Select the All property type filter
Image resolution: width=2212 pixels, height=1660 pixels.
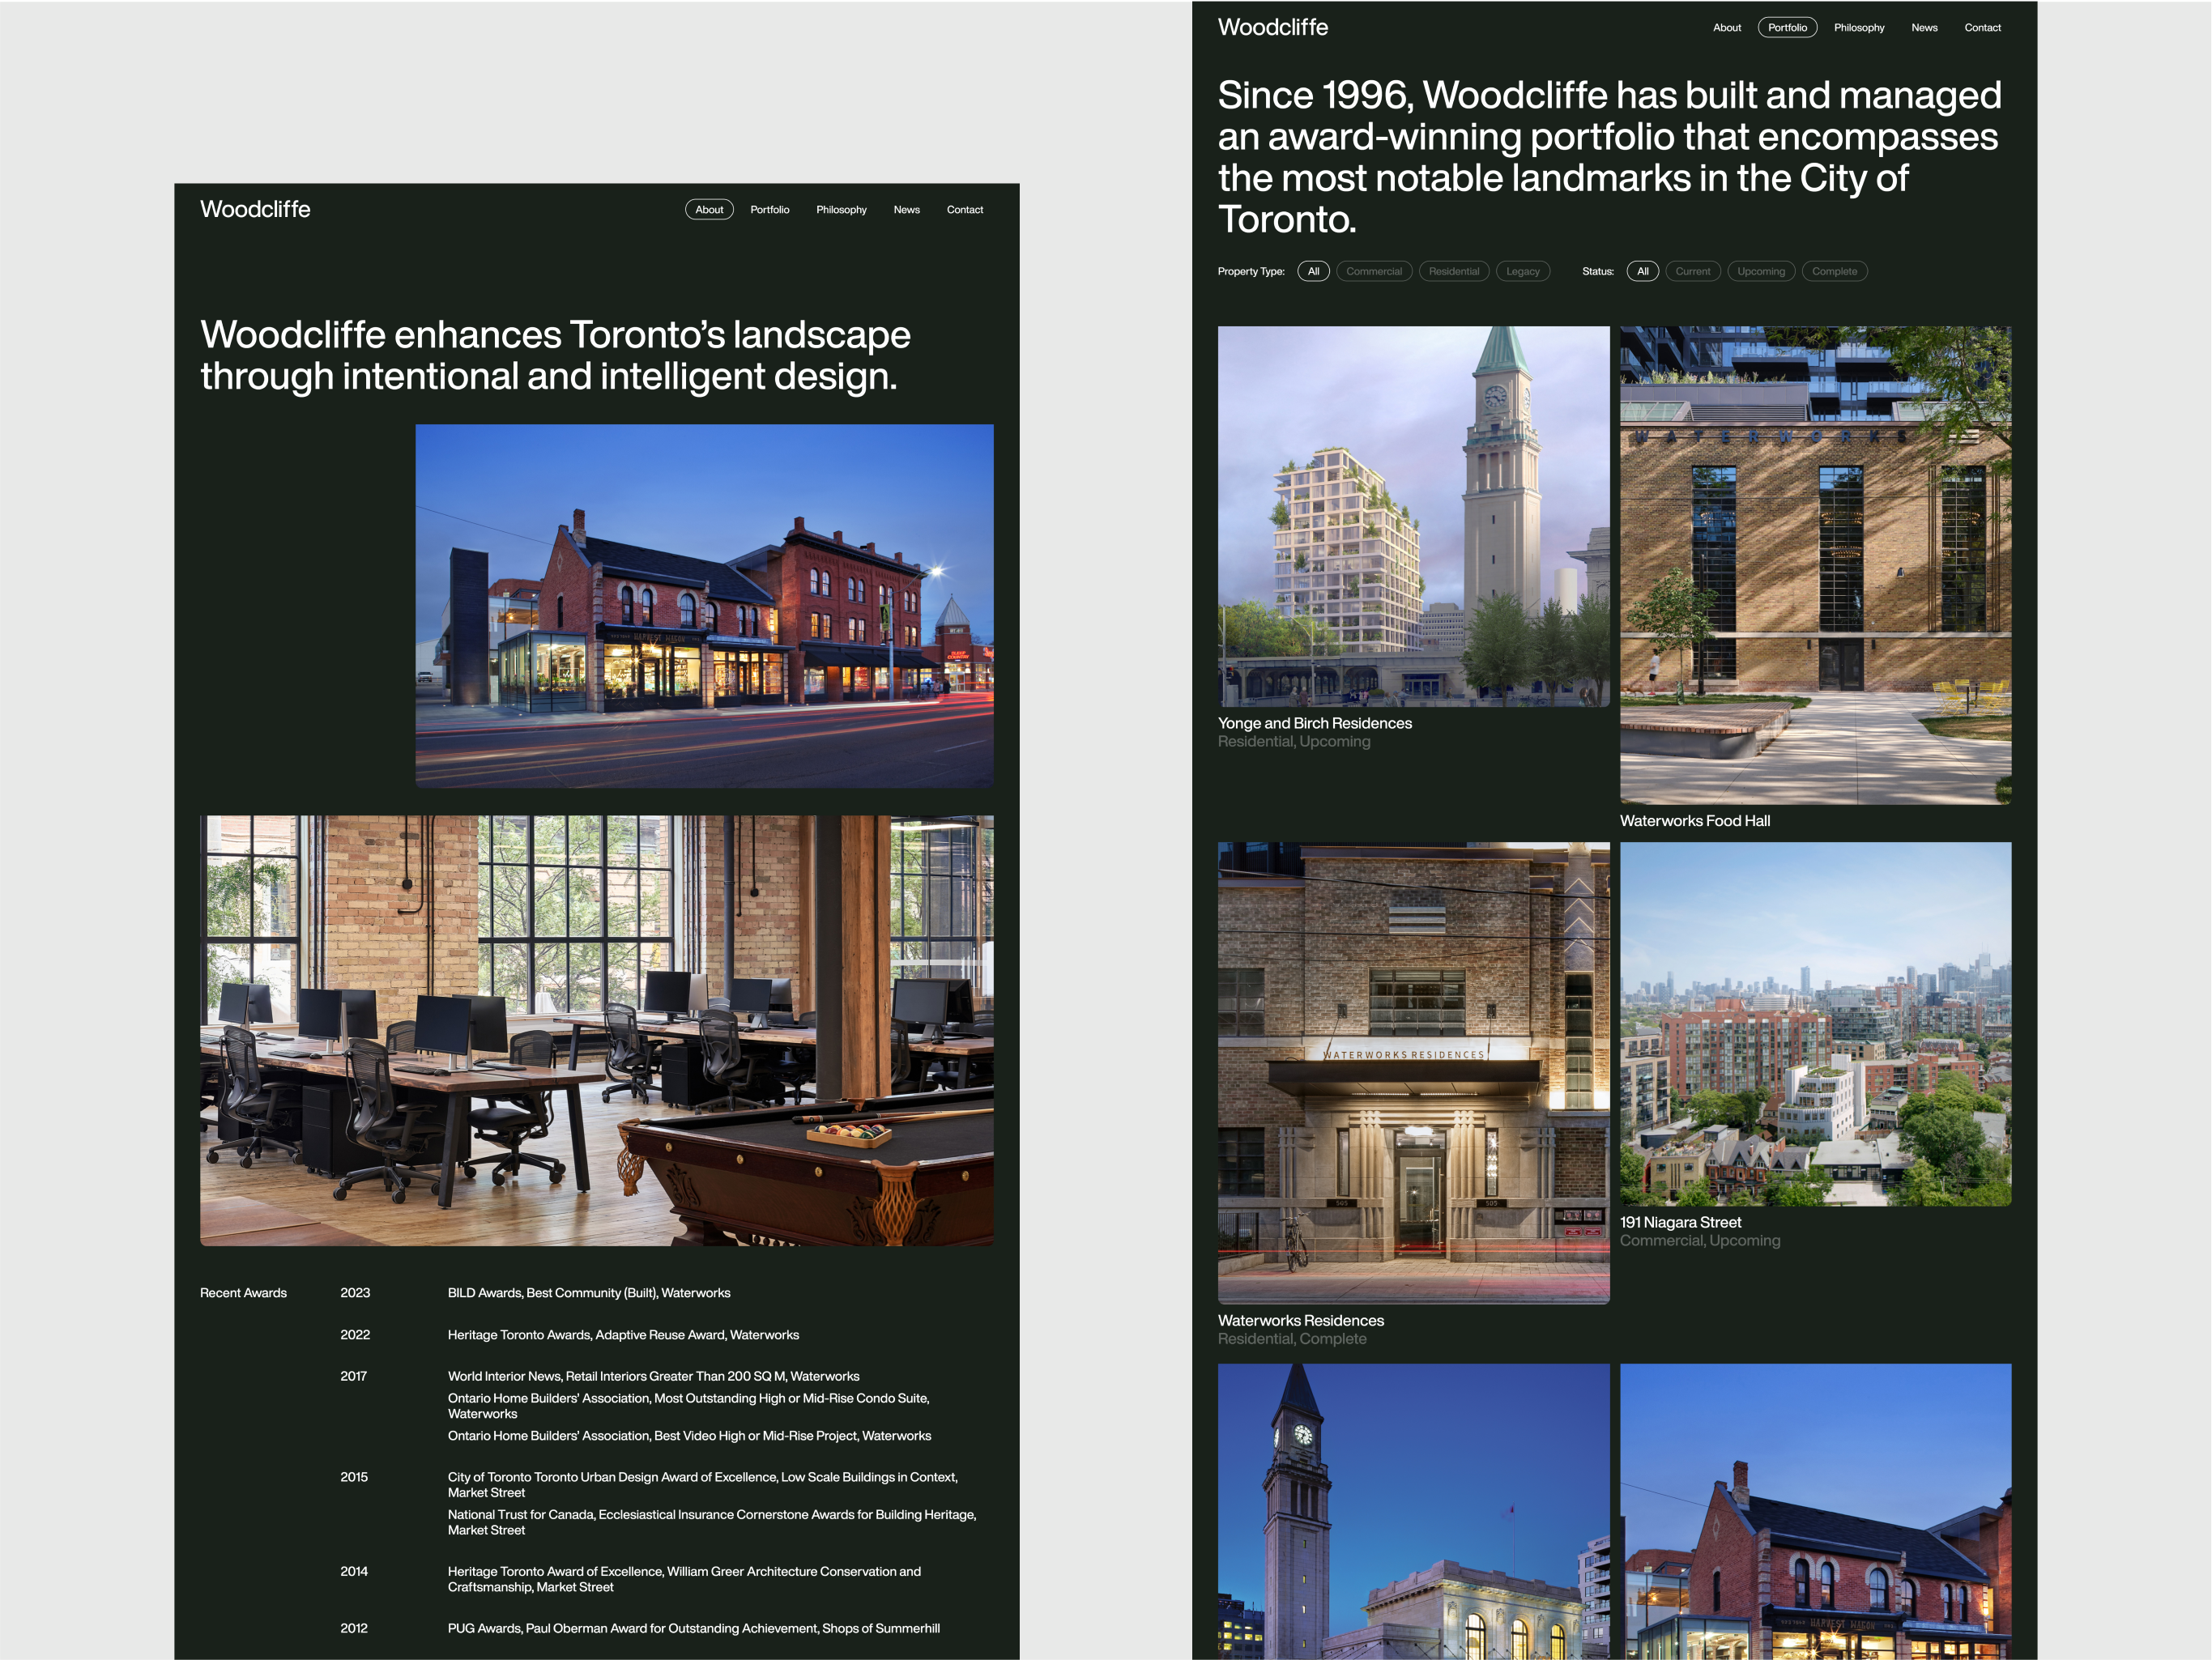[x=1313, y=271]
